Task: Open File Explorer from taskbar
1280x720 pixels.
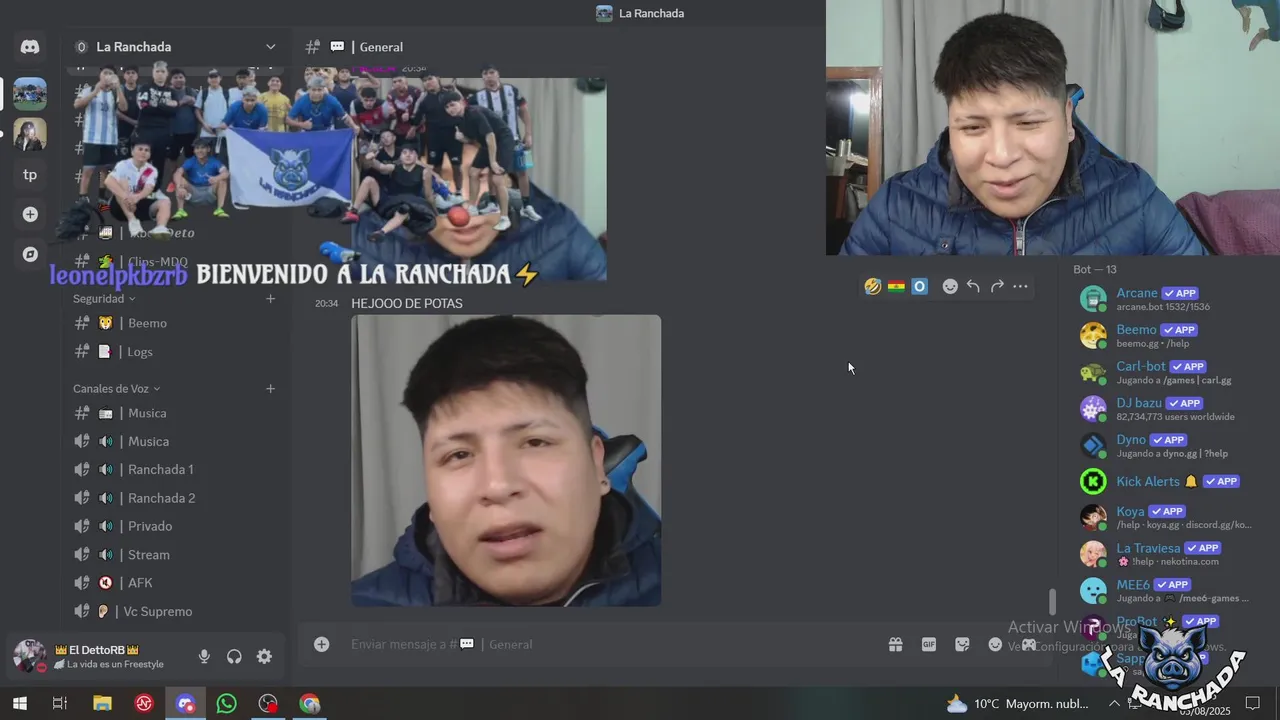Action: click(102, 704)
